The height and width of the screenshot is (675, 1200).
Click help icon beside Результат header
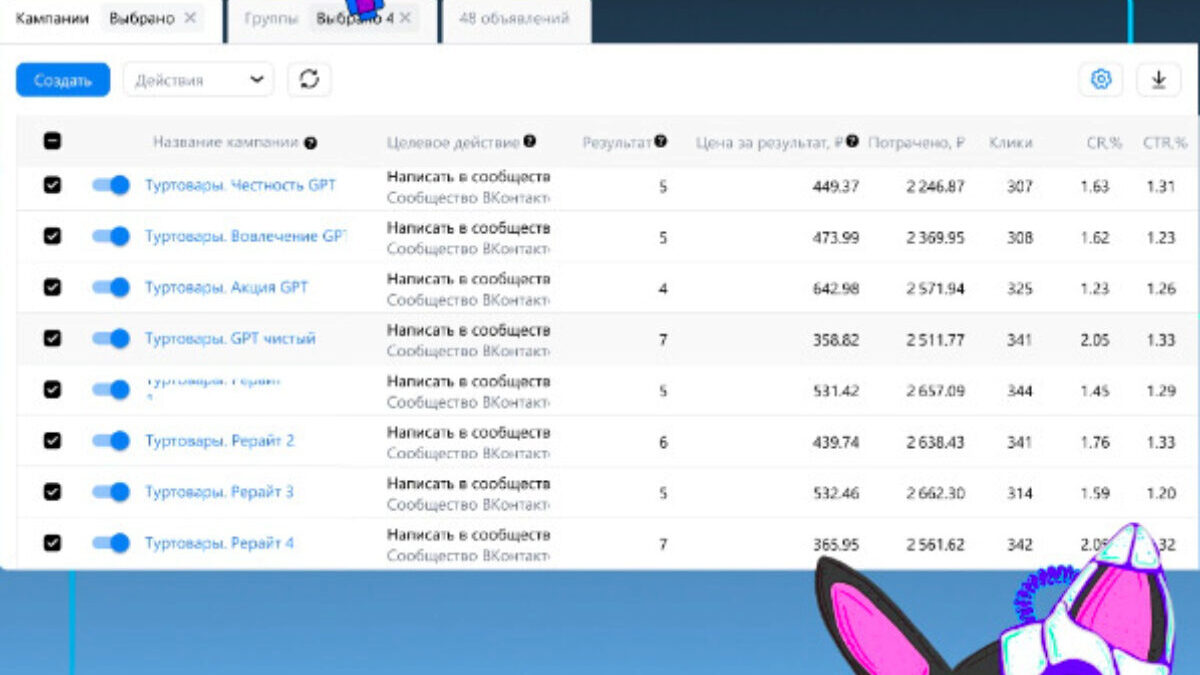coord(661,142)
